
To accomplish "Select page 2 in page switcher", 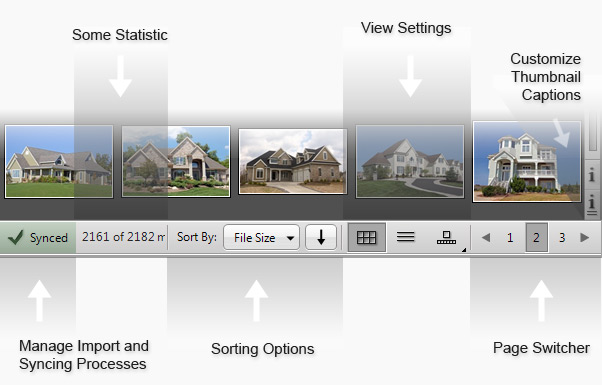I will pos(536,238).
